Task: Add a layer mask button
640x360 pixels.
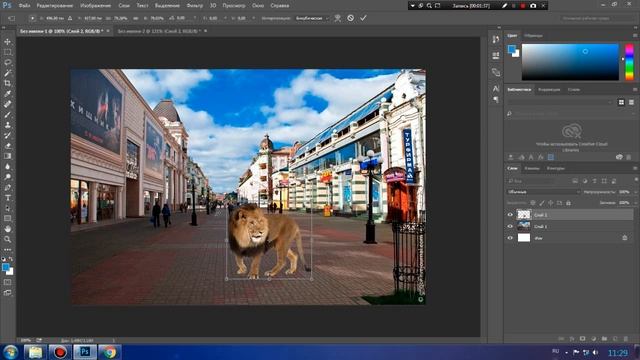Action: click(x=582, y=339)
